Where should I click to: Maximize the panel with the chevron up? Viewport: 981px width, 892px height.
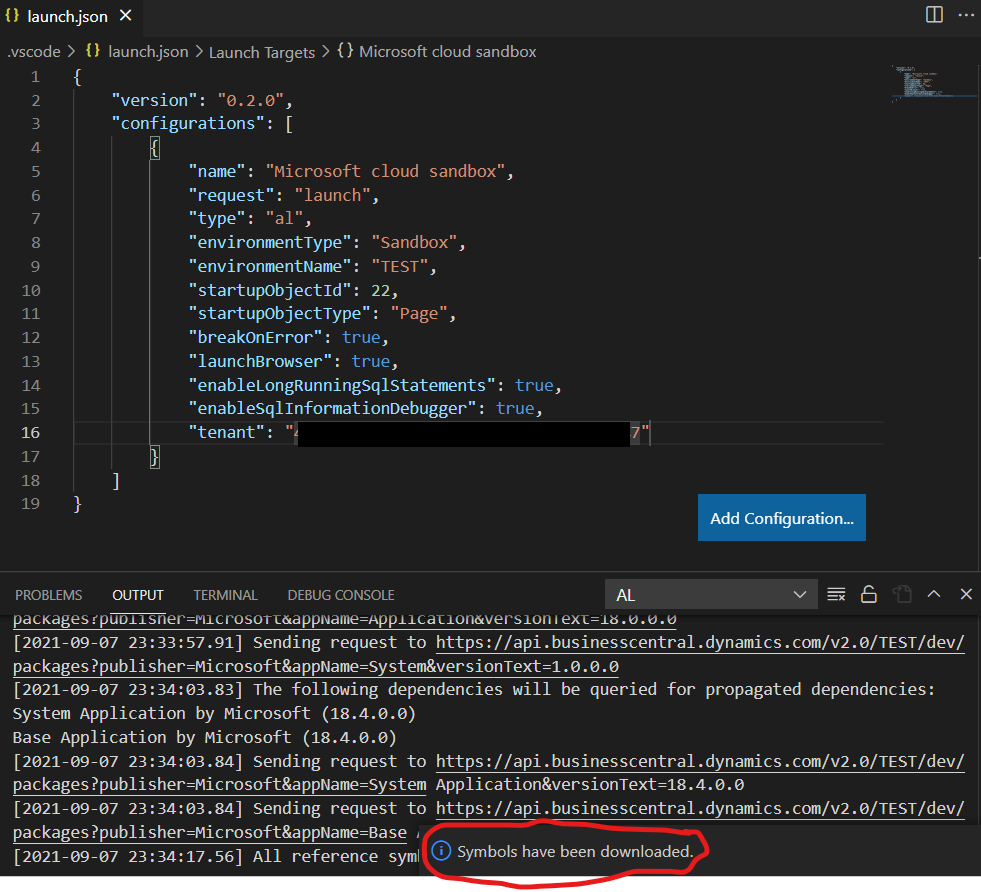click(x=934, y=594)
